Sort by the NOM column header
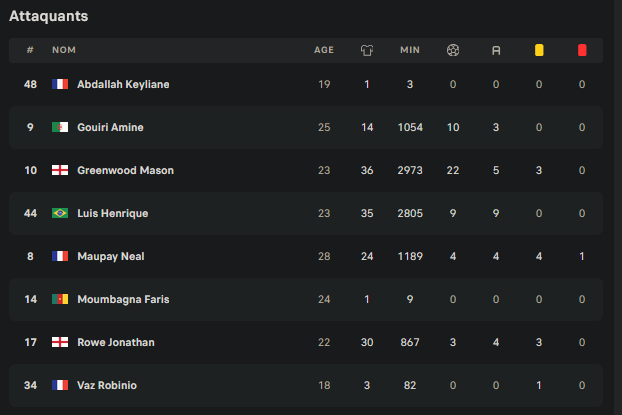Viewport: 622px width, 415px height. [x=64, y=50]
